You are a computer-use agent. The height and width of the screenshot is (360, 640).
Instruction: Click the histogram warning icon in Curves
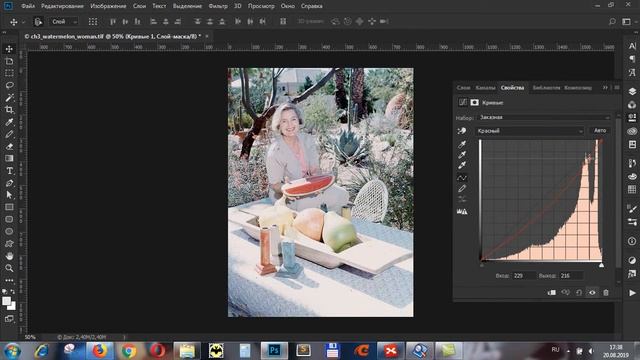coord(462,211)
